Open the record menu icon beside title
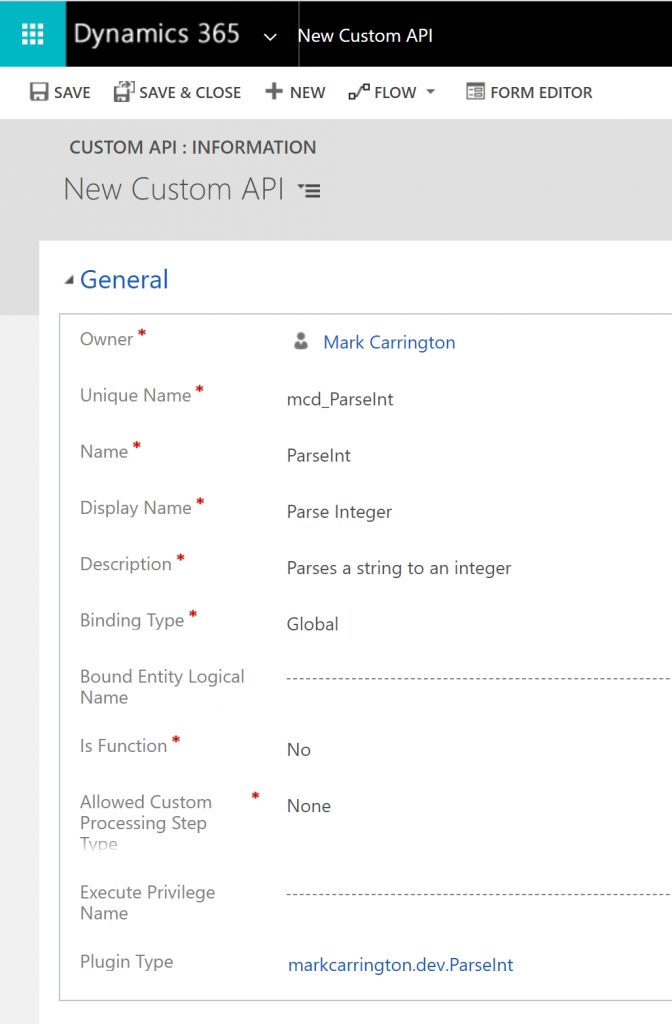This screenshot has height=1024, width=672. tap(311, 190)
